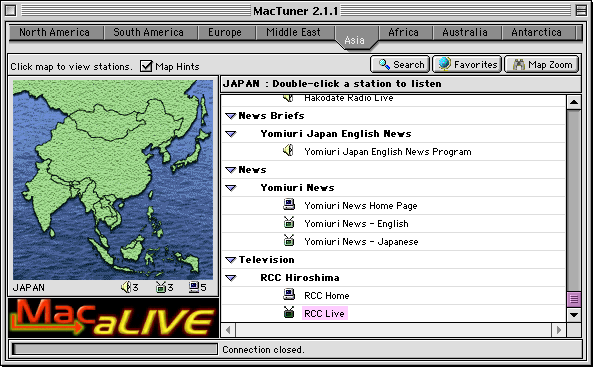Click the TV icon beside Yomiuri News - English

tap(289, 222)
